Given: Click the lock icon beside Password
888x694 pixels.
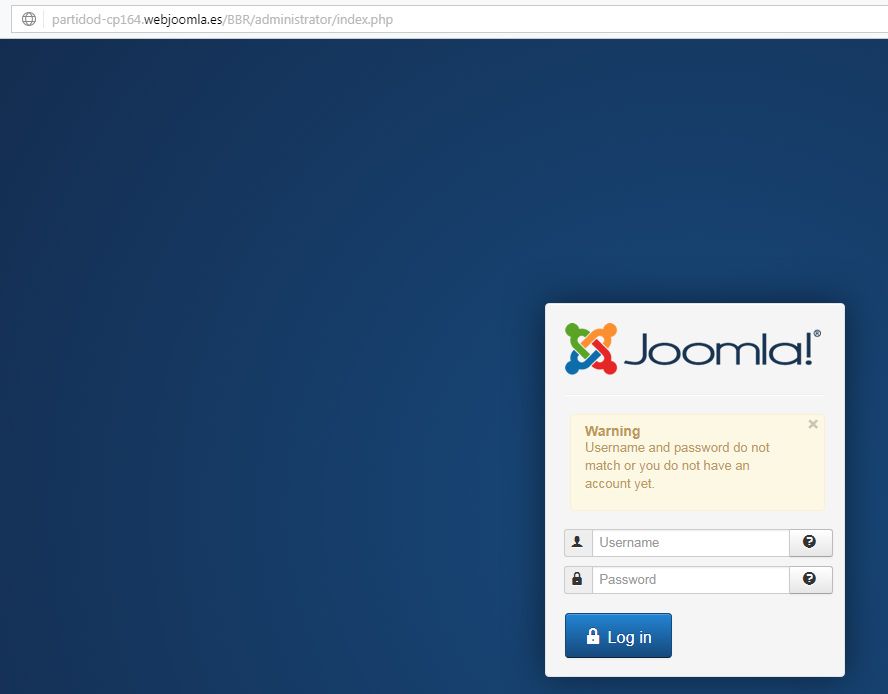Looking at the screenshot, I should (x=578, y=580).
